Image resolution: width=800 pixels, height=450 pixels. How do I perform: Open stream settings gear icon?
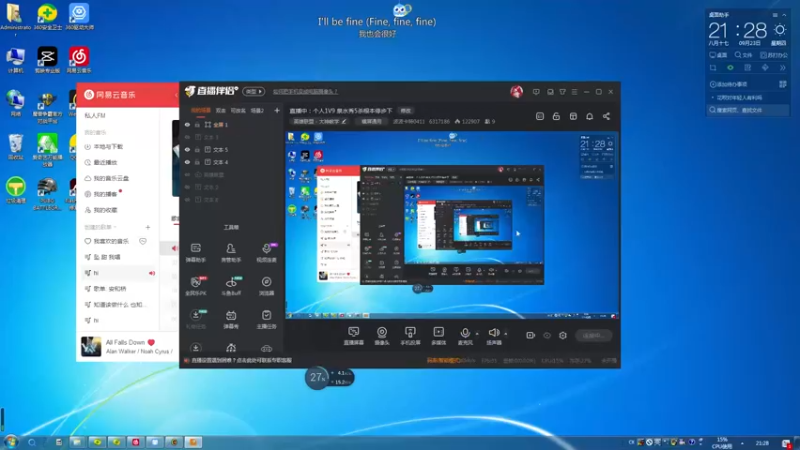coord(563,335)
